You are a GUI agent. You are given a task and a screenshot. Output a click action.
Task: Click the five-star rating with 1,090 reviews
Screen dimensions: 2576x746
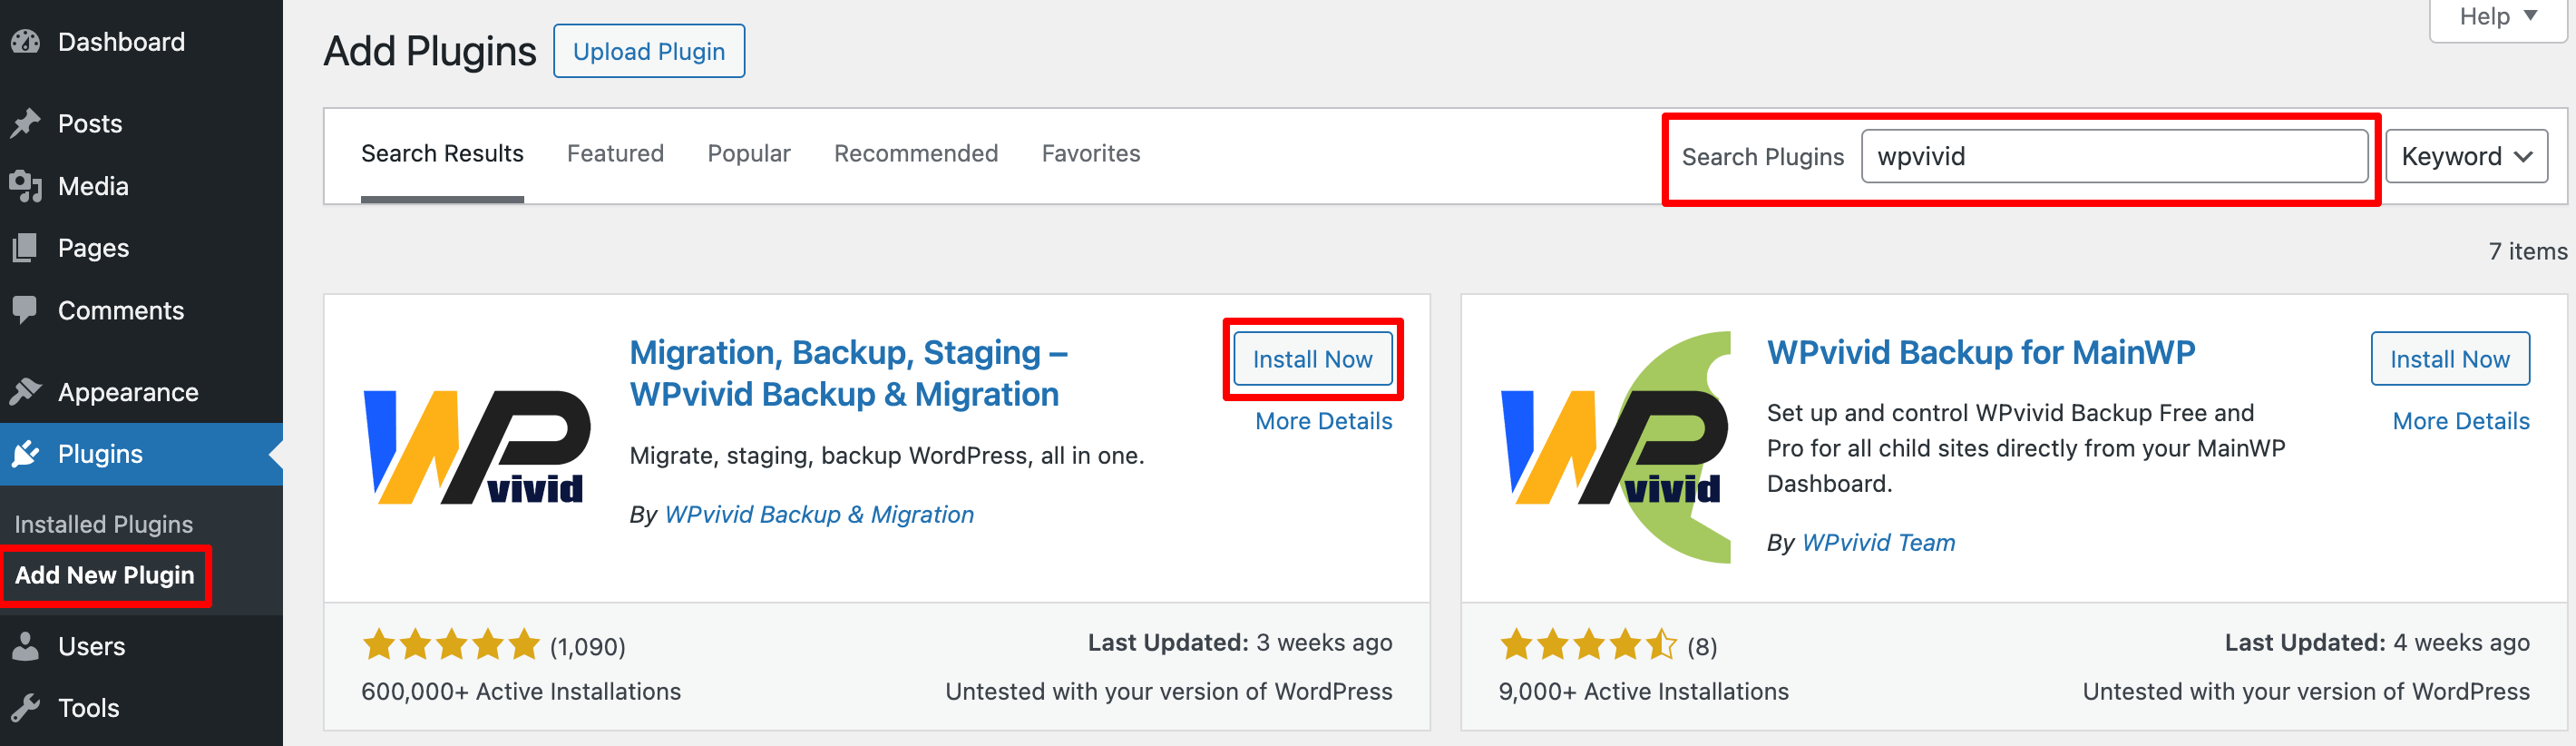(x=451, y=645)
